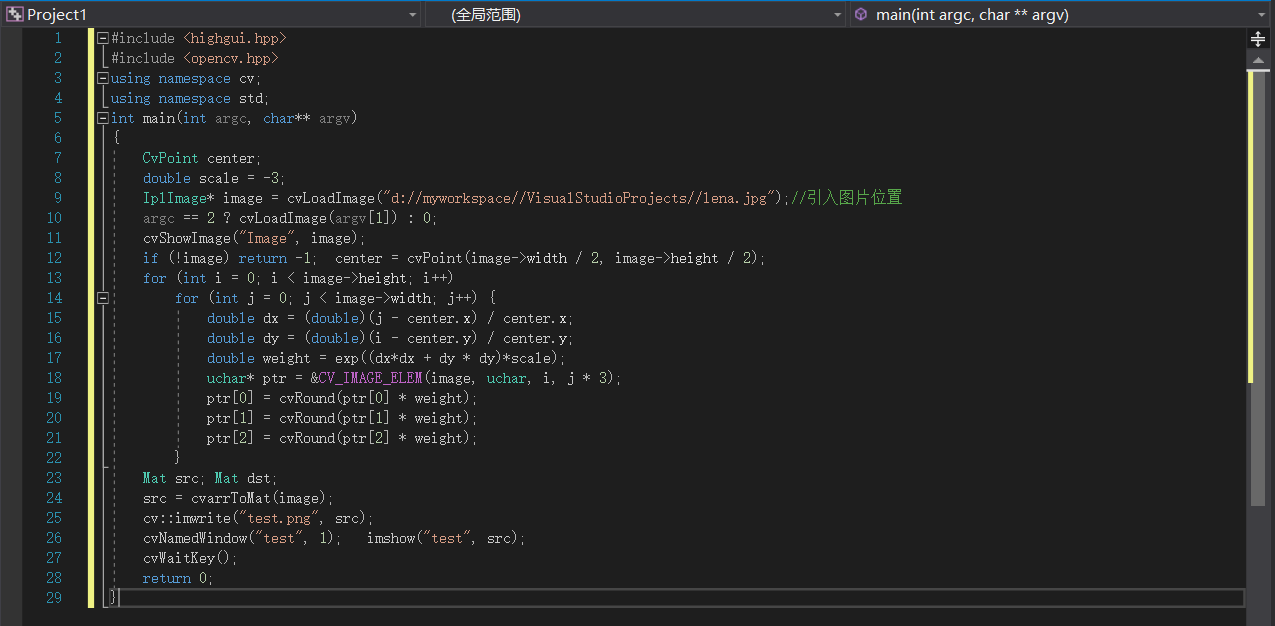Click the 'center = cvPoint(...)' assignment

click(x=550, y=258)
